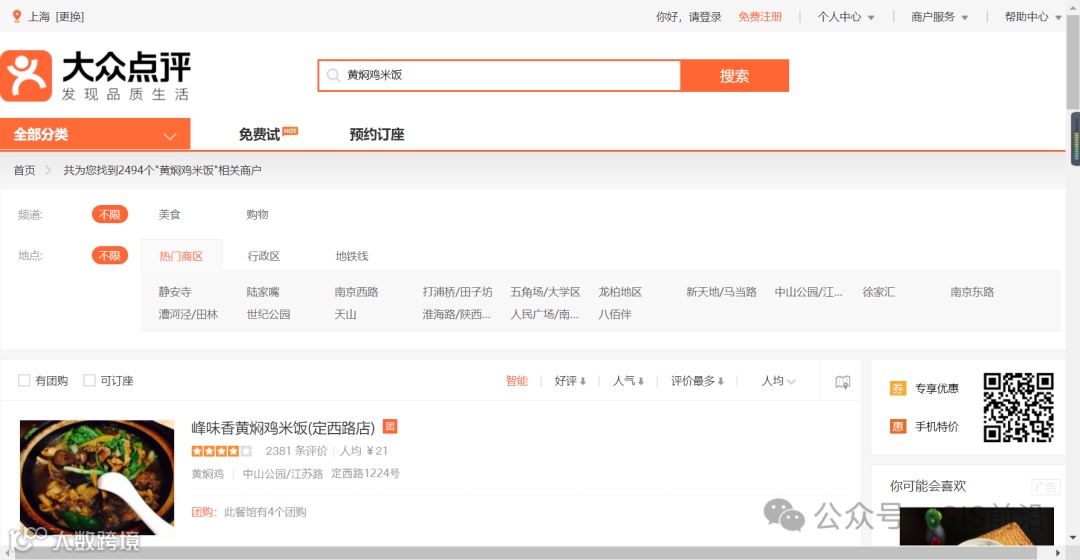
Task: Select the 智能 sort option
Action: pos(517,381)
